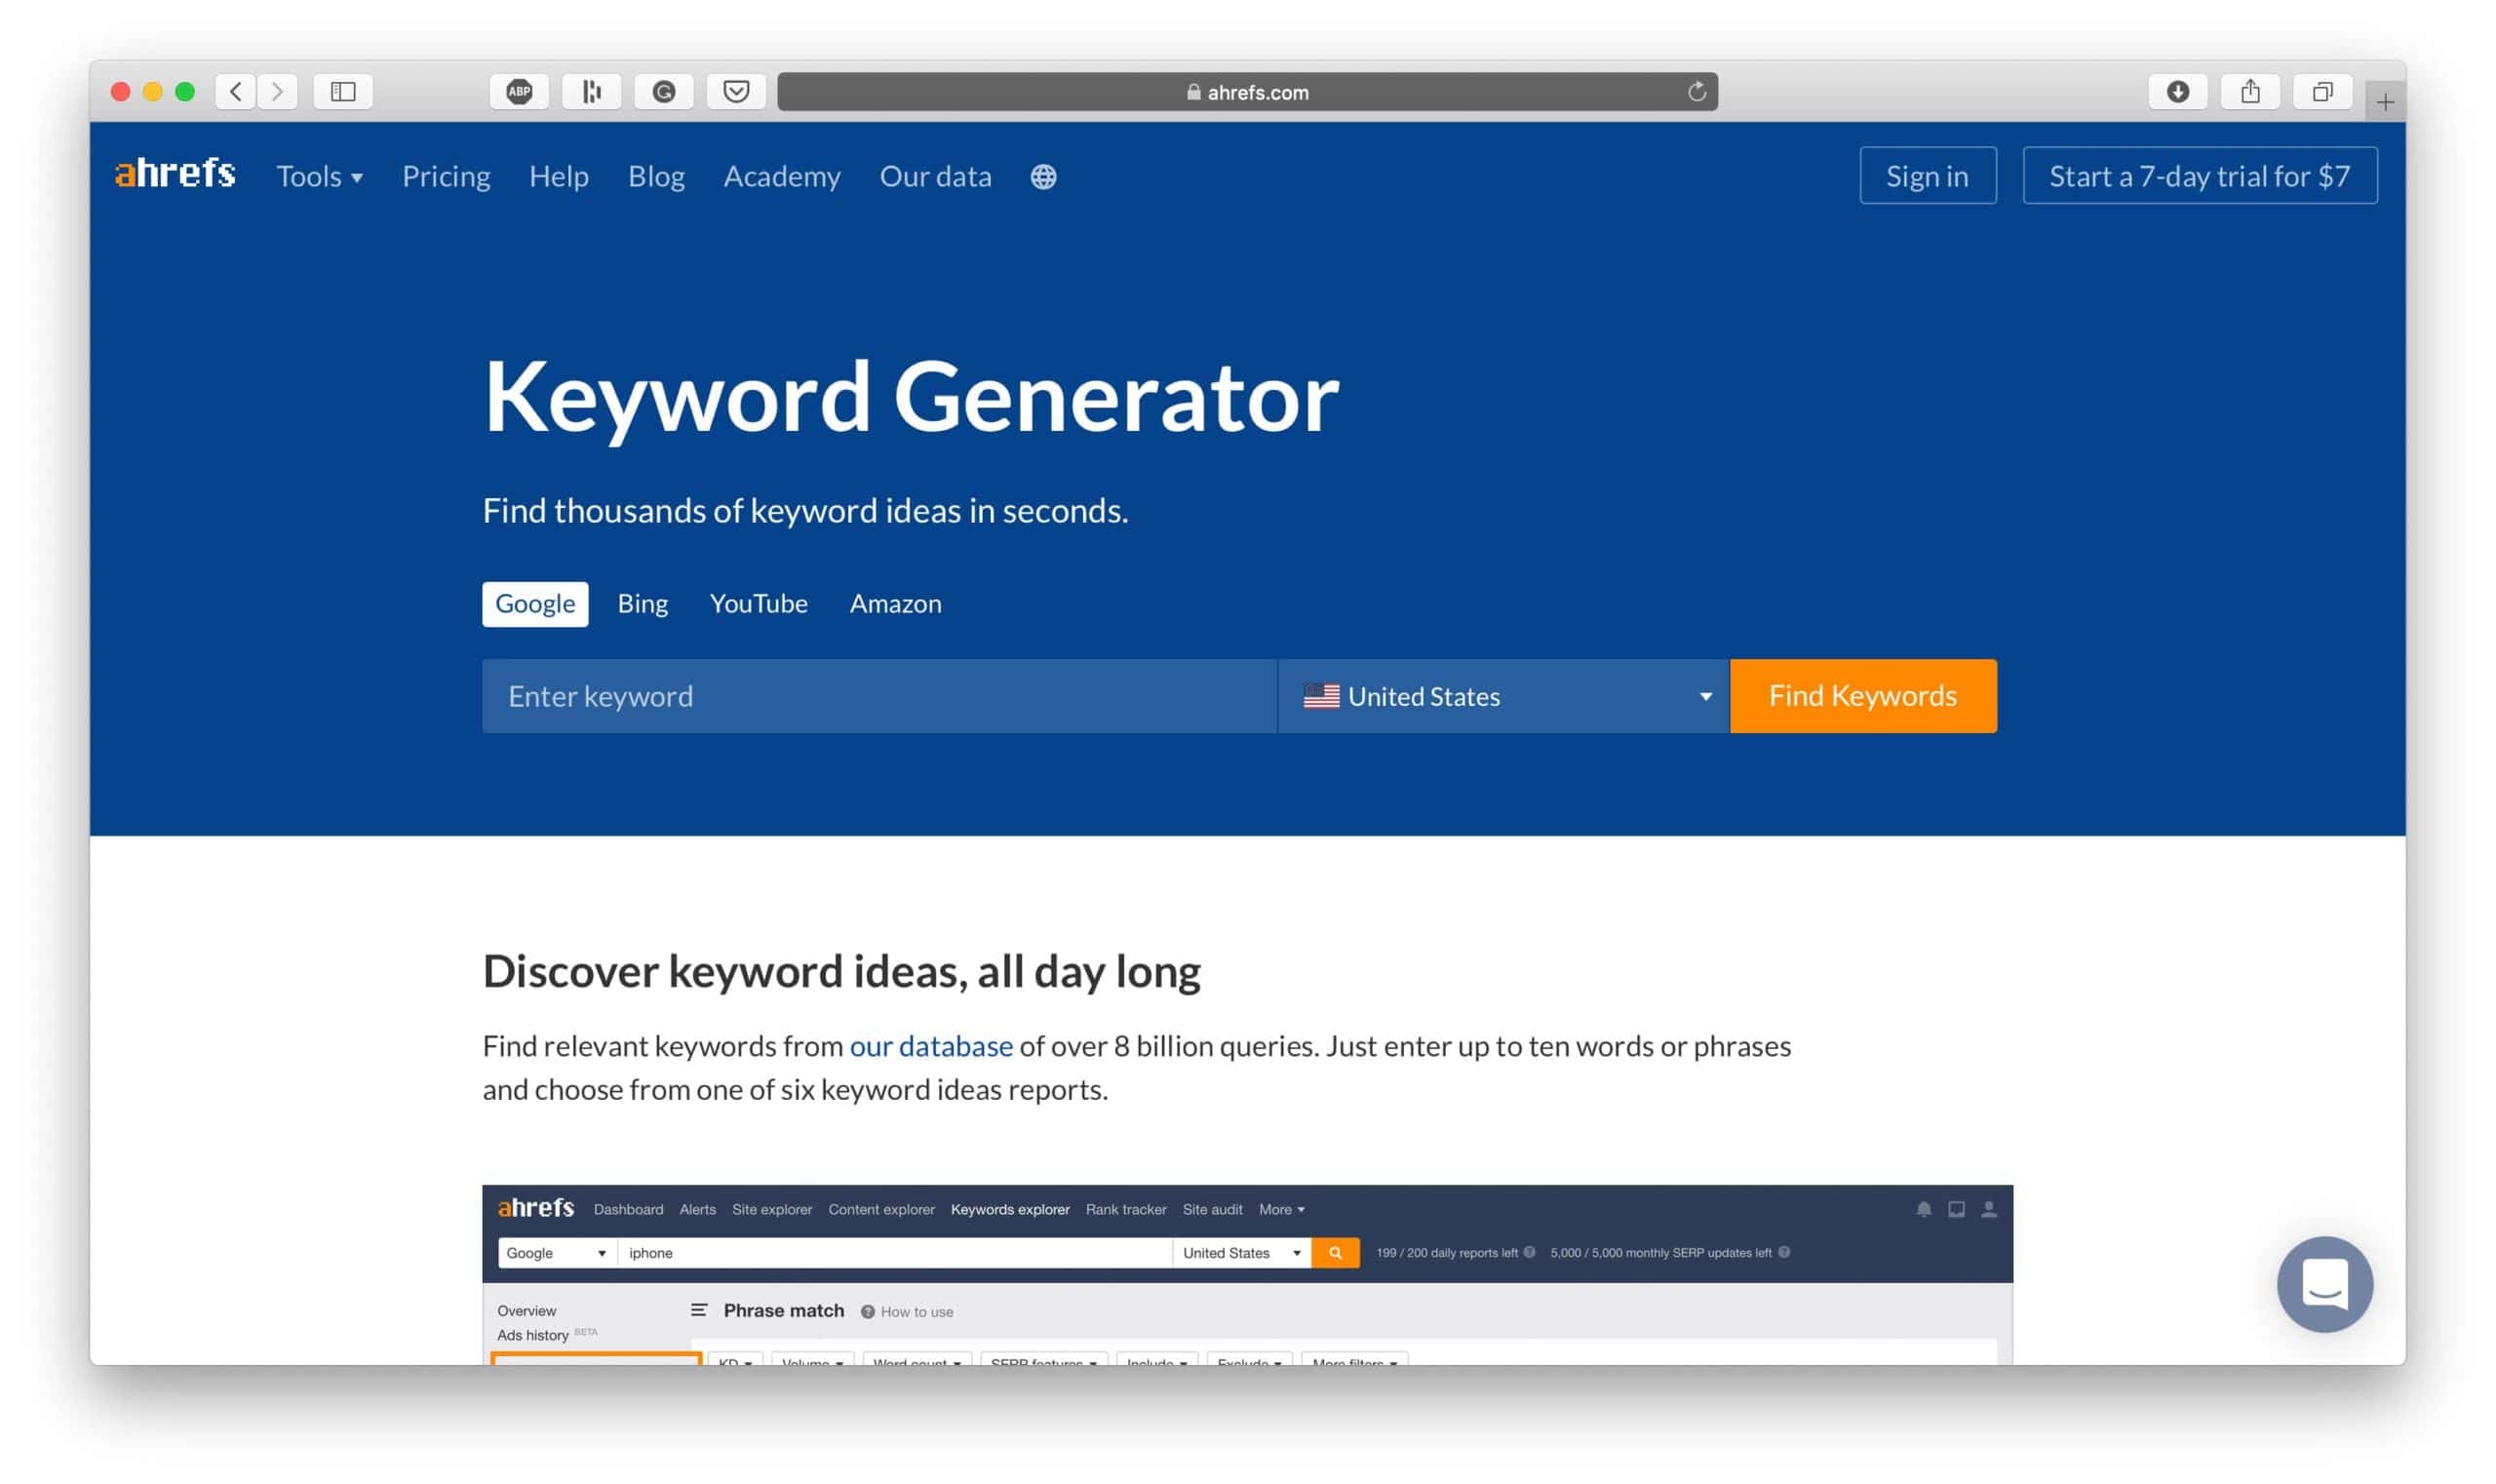
Task: Open the Help menu item
Action: point(559,177)
